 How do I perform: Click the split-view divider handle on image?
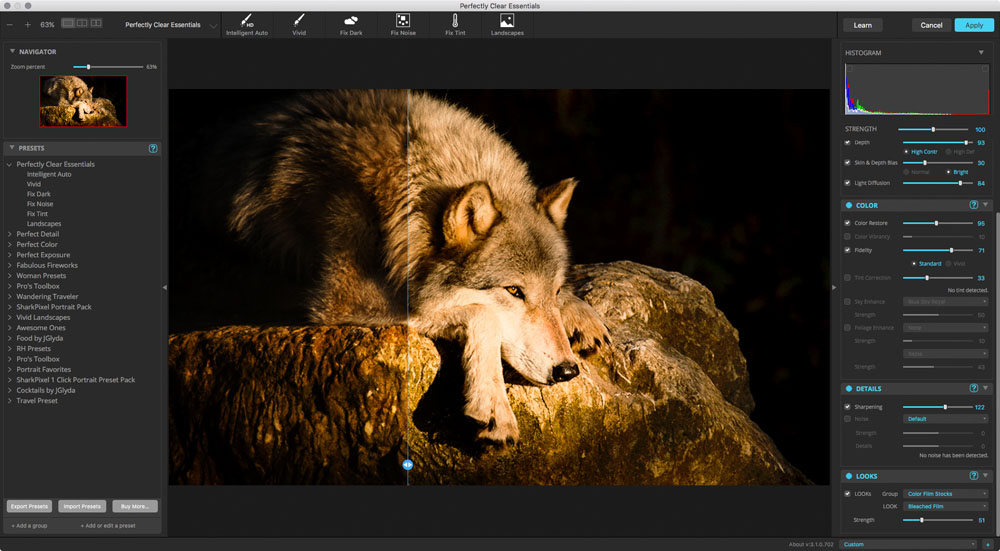(x=408, y=465)
